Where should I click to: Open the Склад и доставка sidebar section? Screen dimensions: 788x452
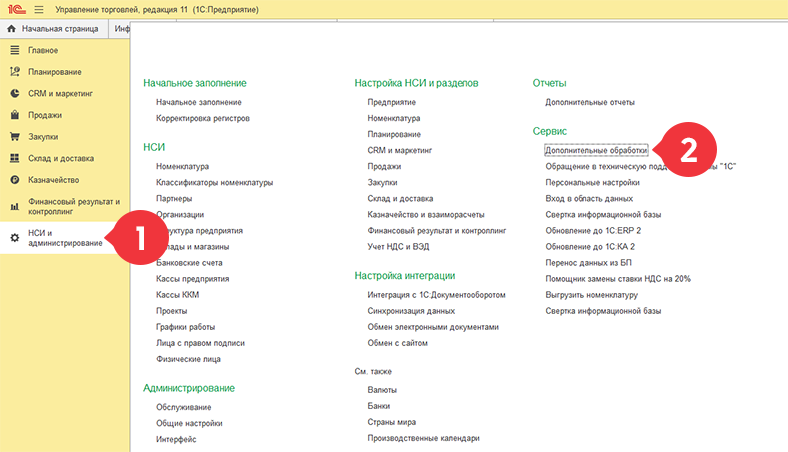tap(61, 158)
